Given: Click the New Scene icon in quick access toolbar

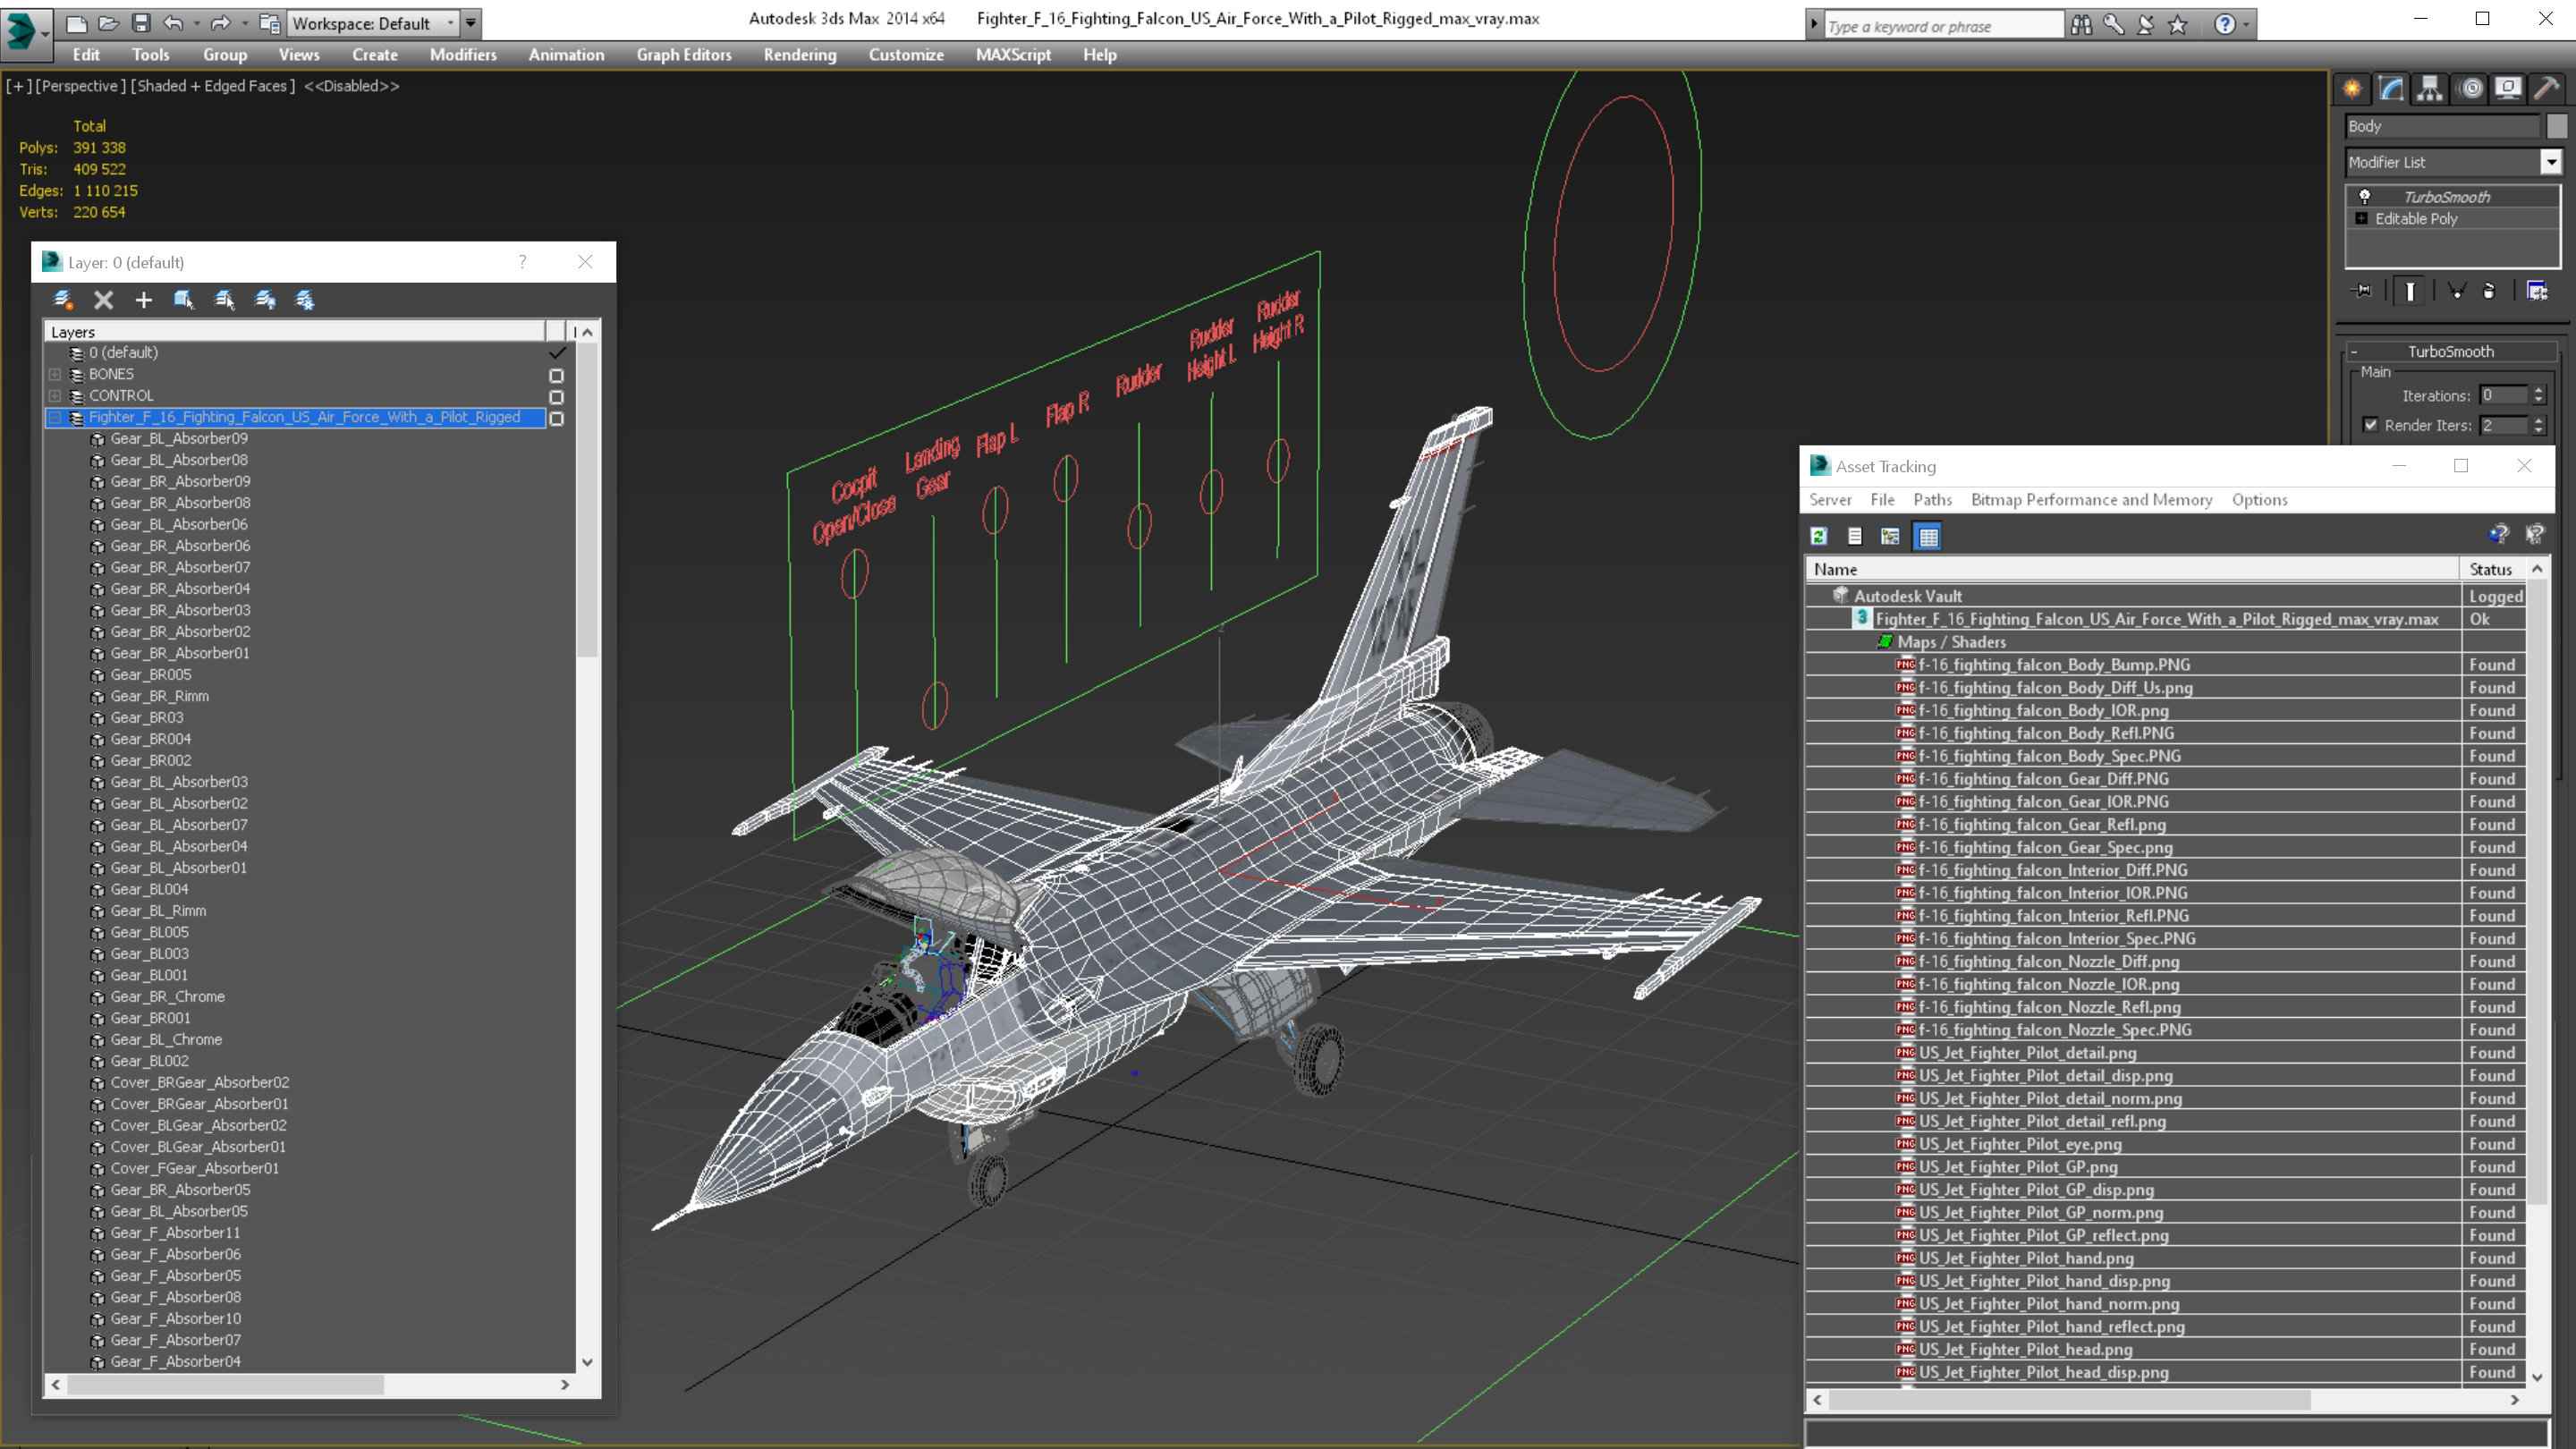Looking at the screenshot, I should coord(76,23).
